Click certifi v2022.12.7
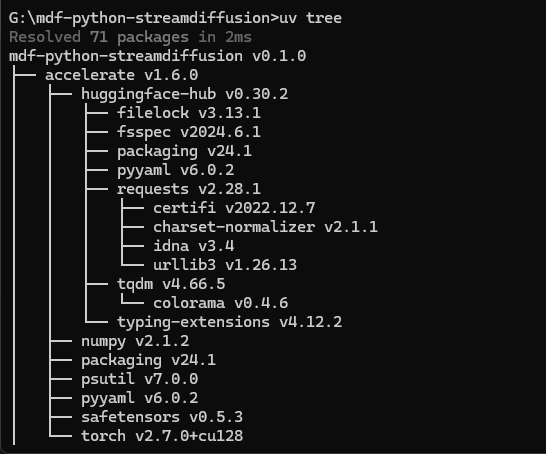Viewport: 546px width, 454px height. point(234,208)
